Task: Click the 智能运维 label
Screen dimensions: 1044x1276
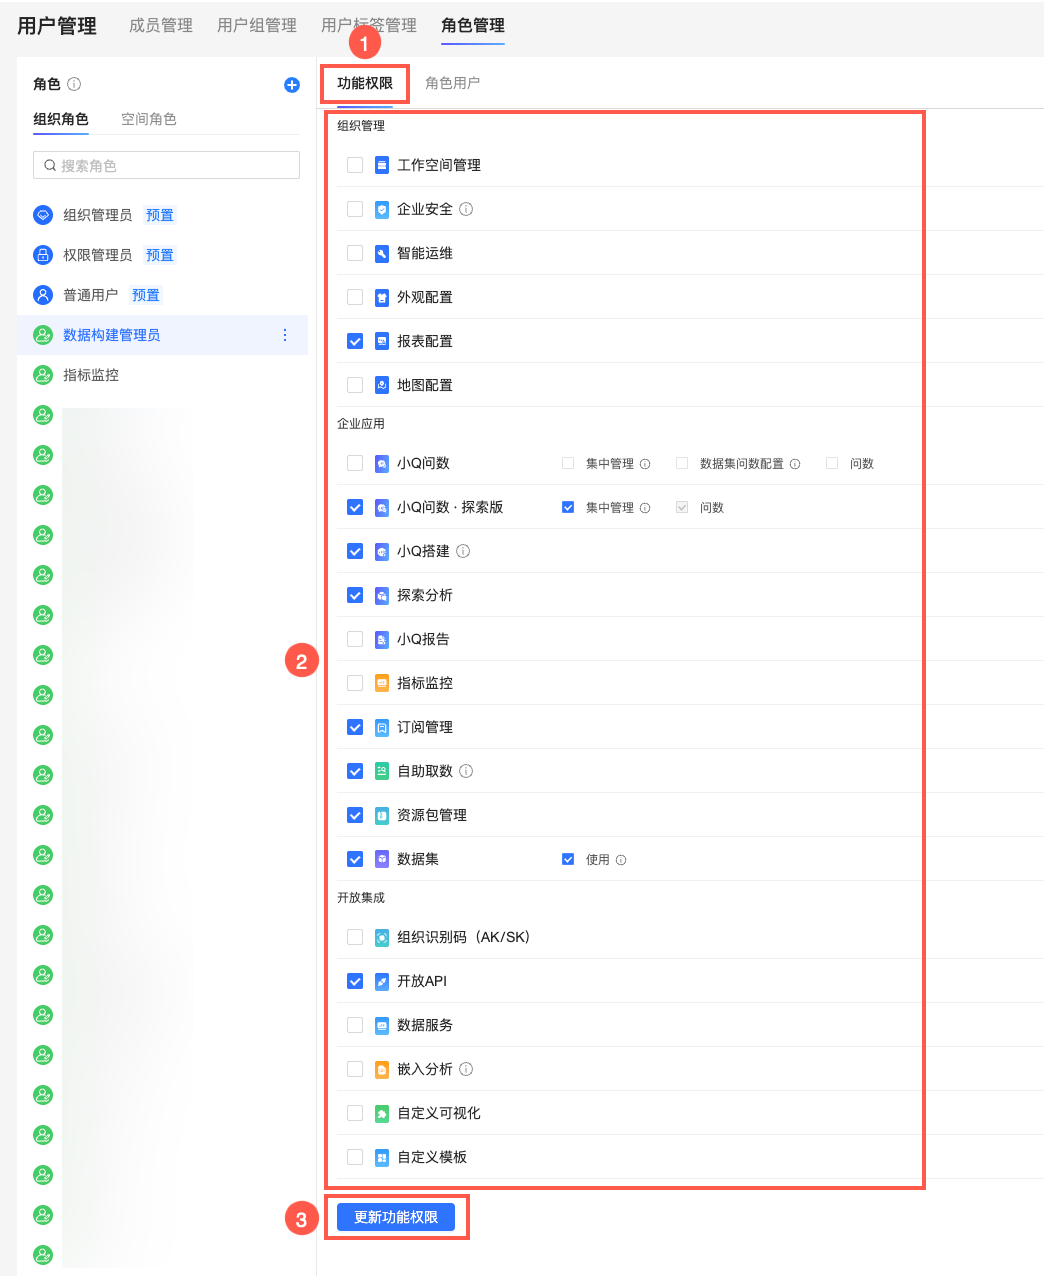Action: point(425,253)
